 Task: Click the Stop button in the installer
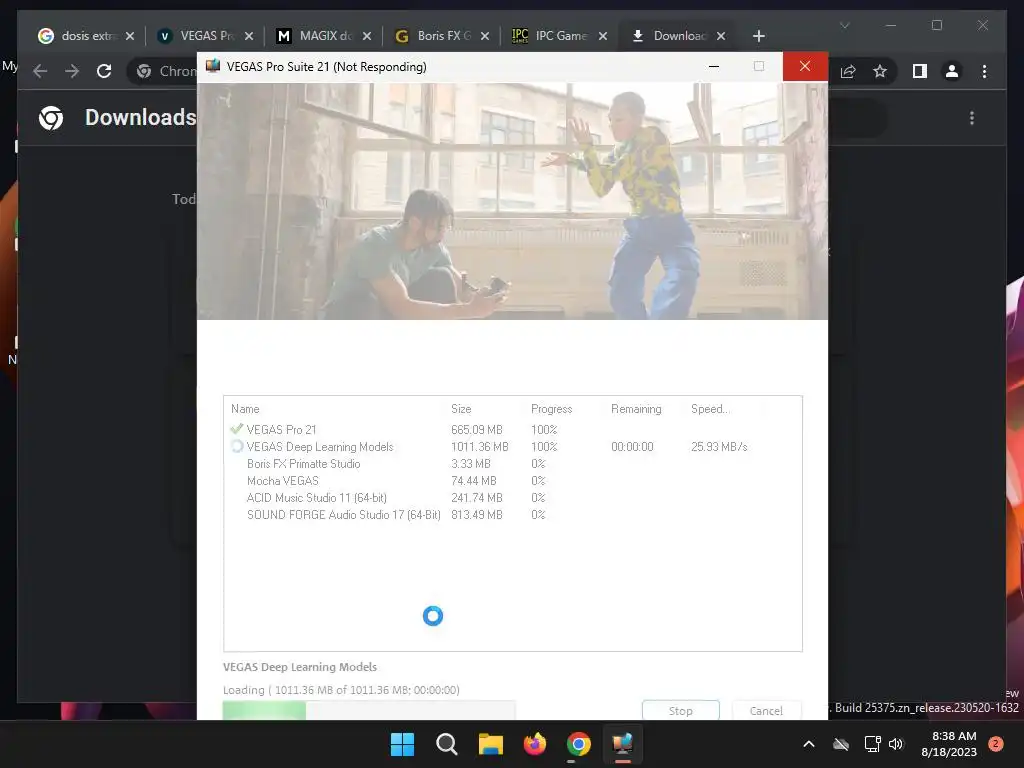(x=680, y=711)
